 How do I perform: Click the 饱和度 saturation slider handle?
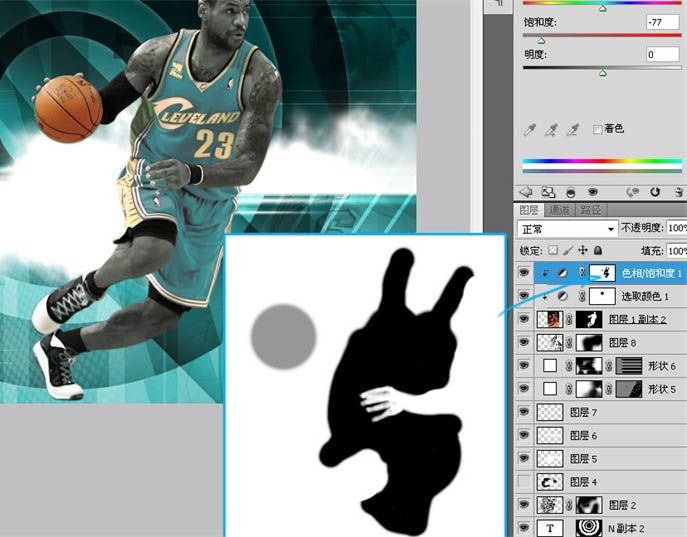[542, 41]
